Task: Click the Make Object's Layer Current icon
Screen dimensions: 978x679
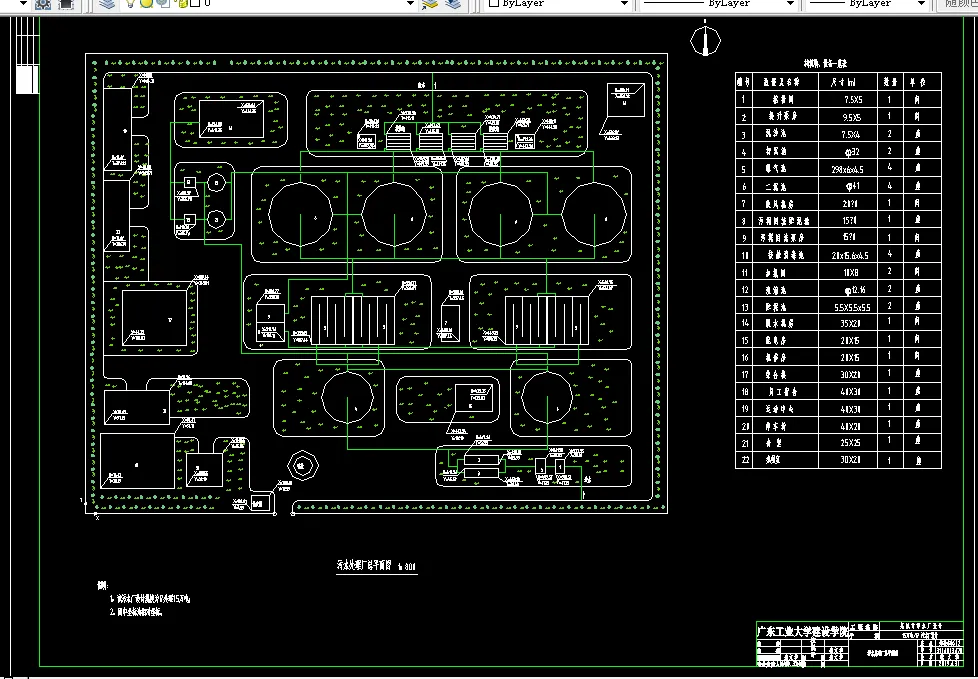Action: click(430, 4)
